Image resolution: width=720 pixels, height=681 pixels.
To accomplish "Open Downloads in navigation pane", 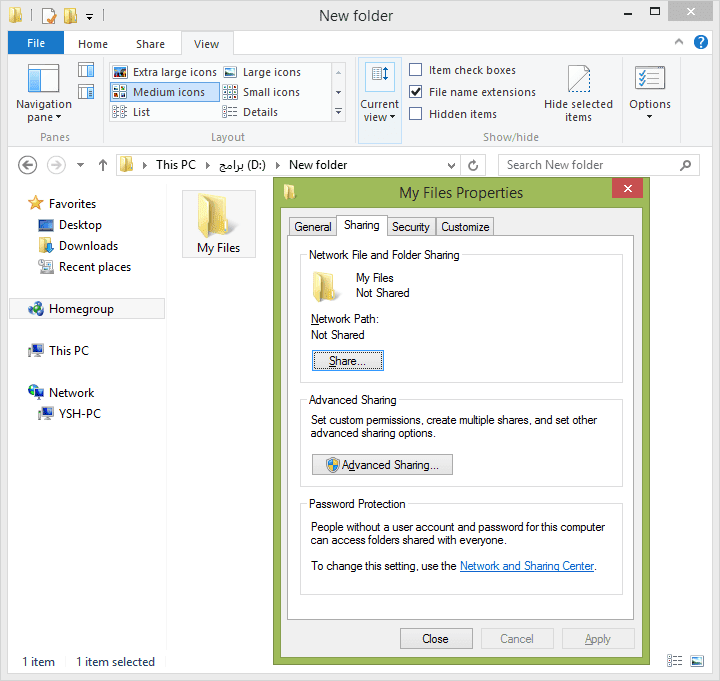I will pos(79,246).
